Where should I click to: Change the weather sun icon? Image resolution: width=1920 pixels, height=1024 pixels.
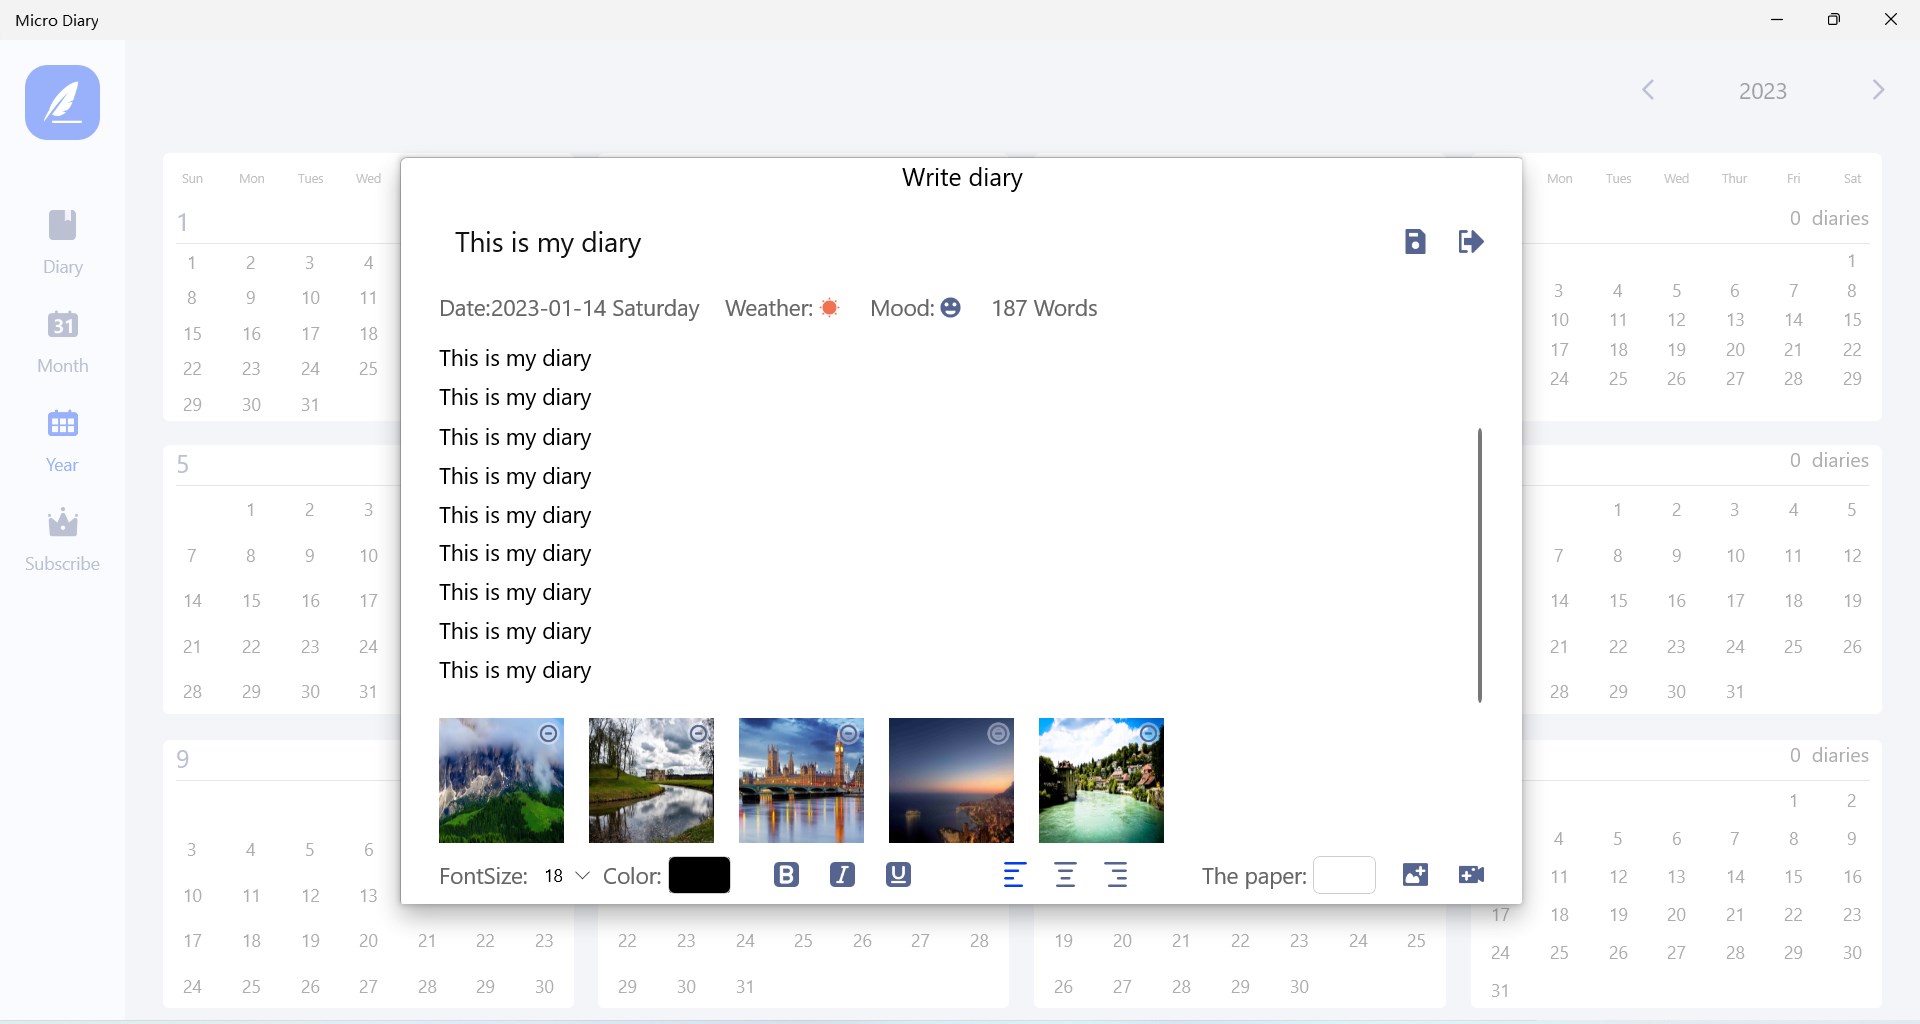(830, 308)
